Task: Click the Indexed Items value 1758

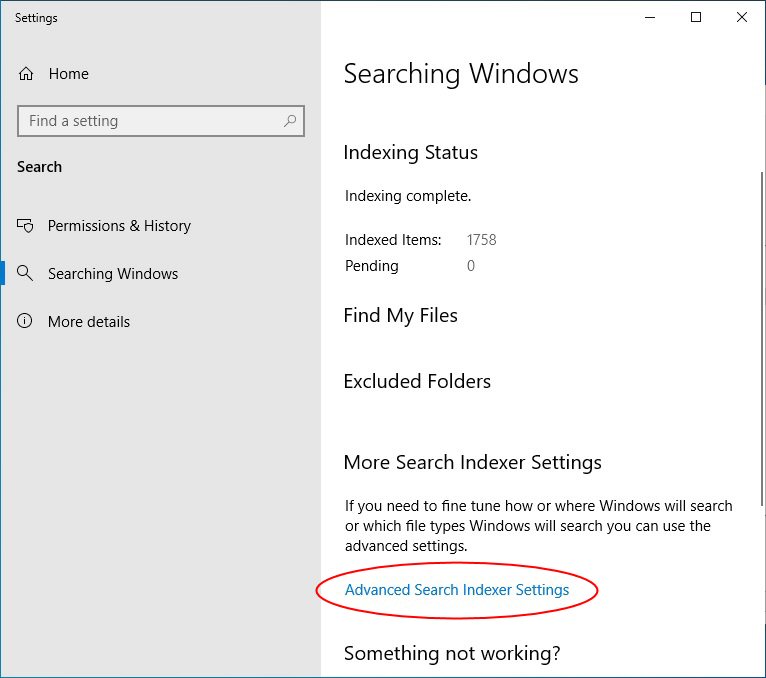Action: [481, 240]
